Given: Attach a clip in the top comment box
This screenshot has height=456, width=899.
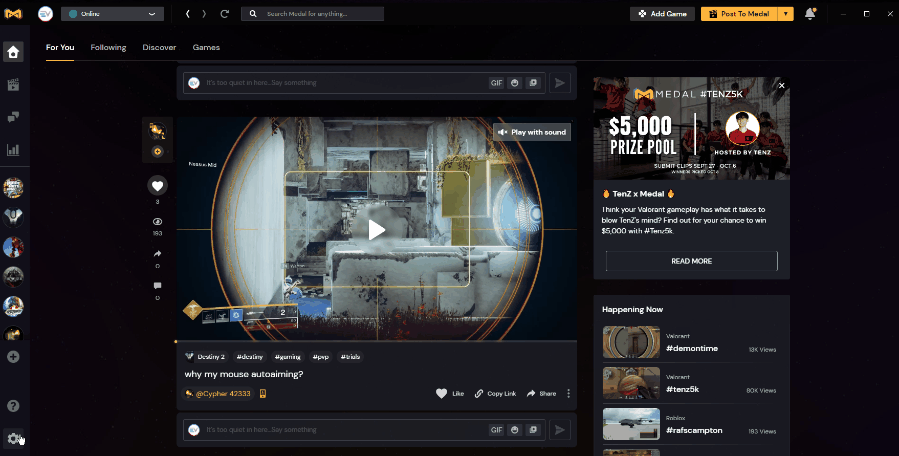Looking at the screenshot, I should (x=533, y=83).
